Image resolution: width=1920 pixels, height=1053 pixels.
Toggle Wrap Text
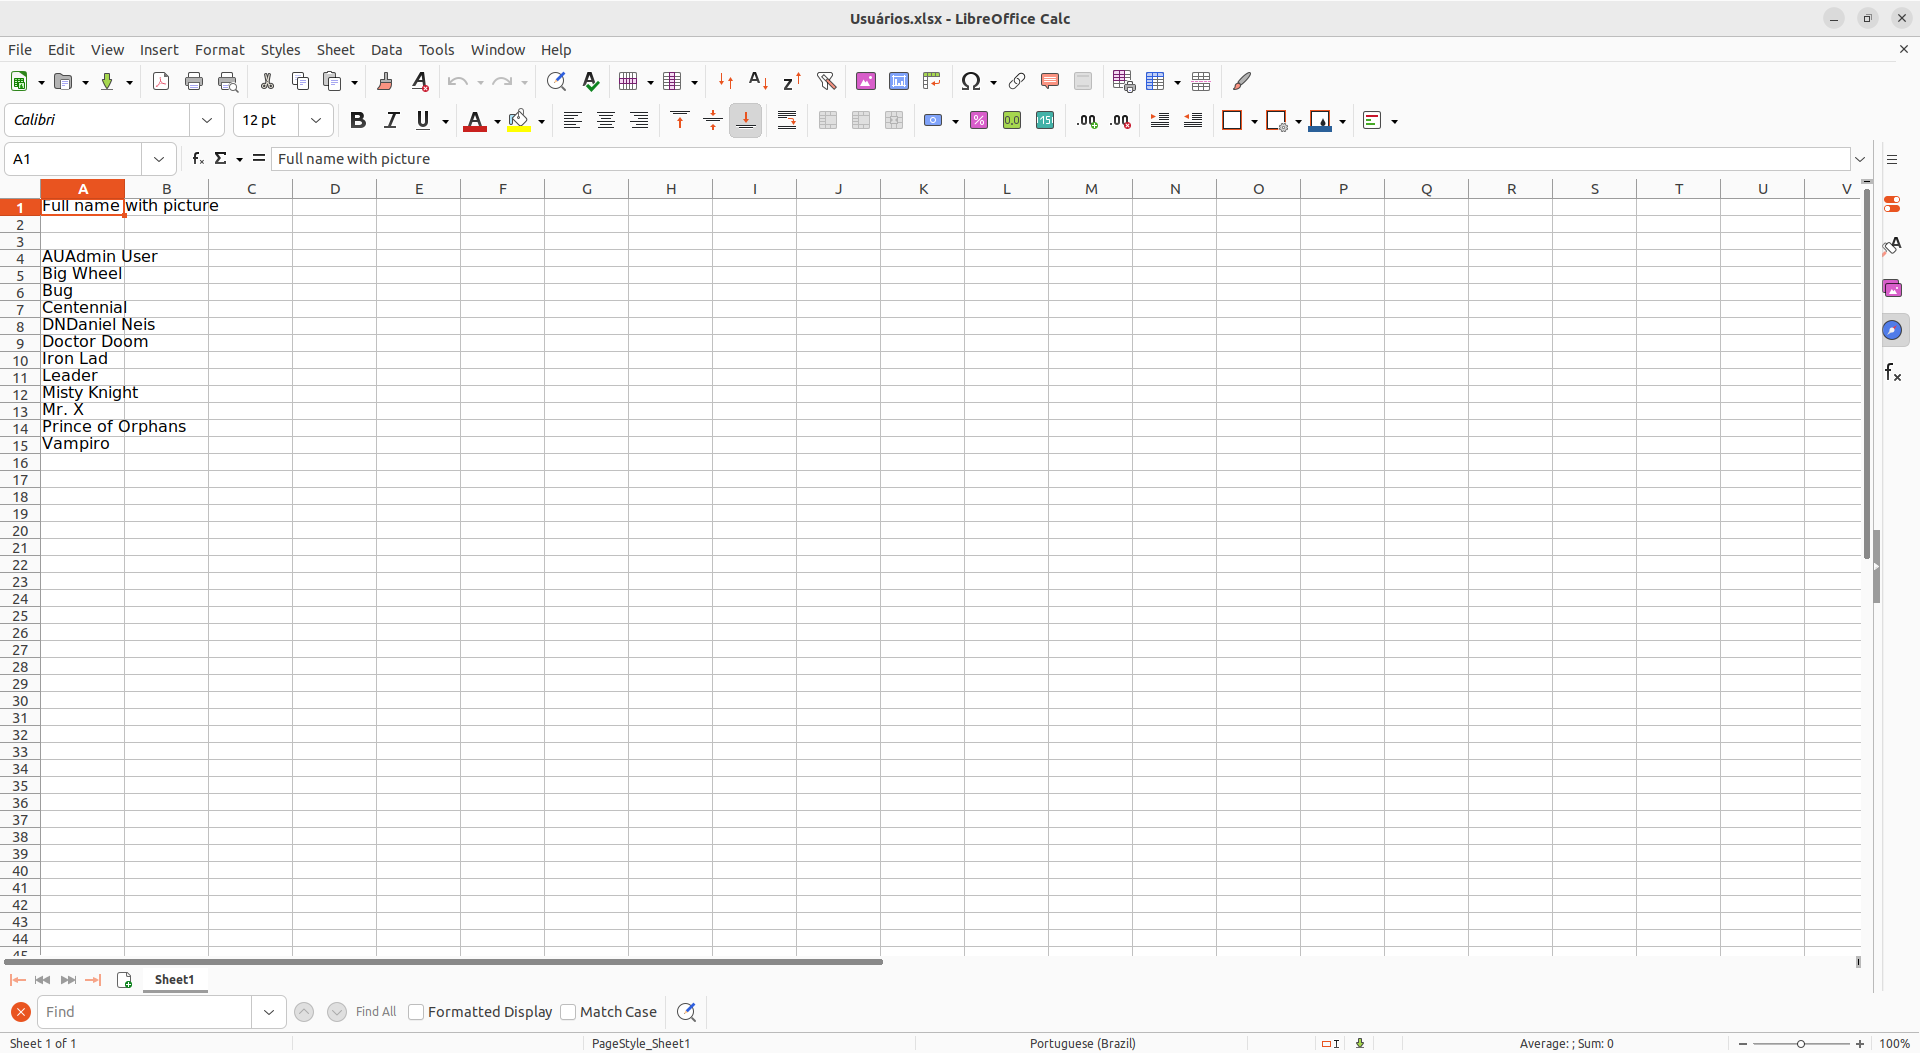click(x=787, y=121)
